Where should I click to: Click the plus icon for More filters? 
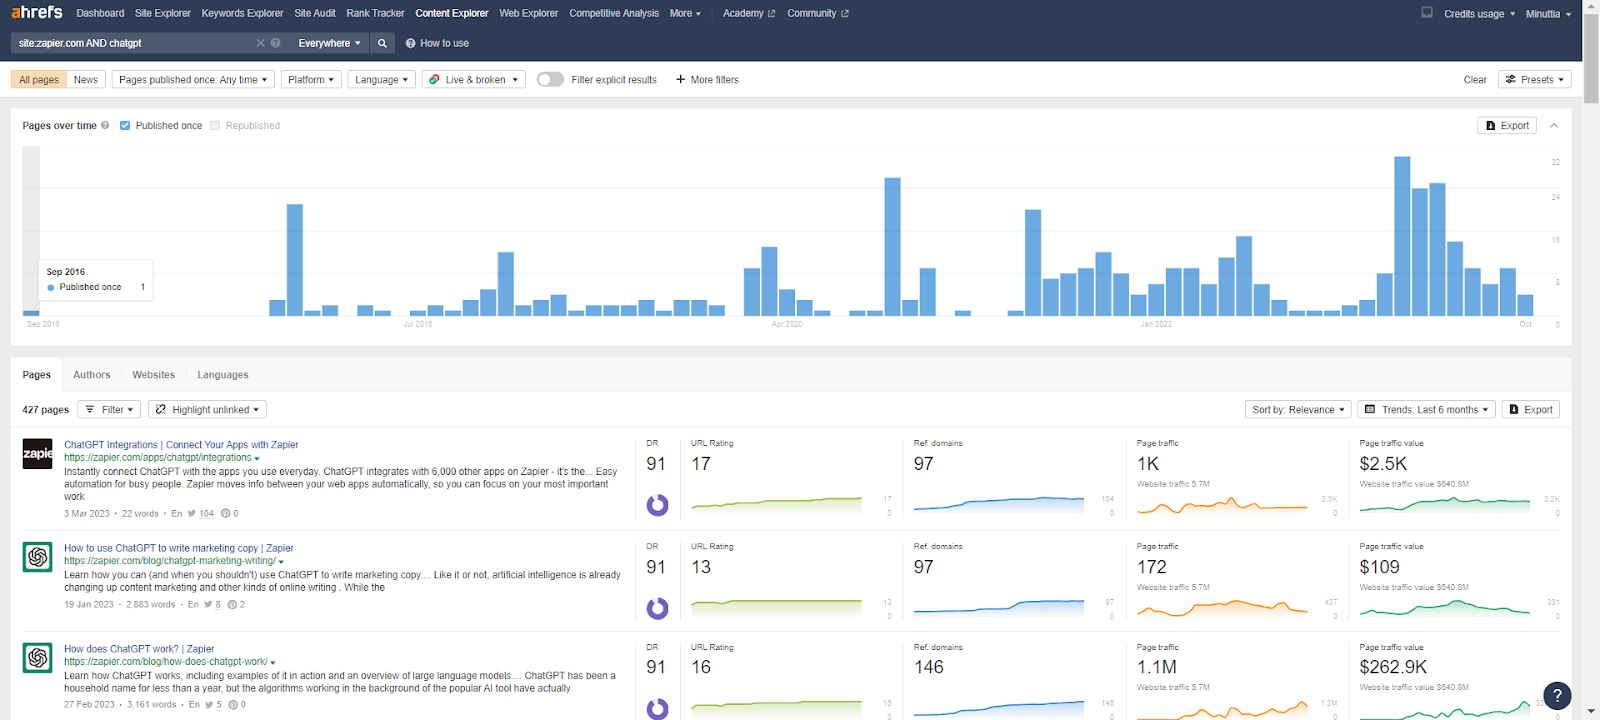pos(680,79)
